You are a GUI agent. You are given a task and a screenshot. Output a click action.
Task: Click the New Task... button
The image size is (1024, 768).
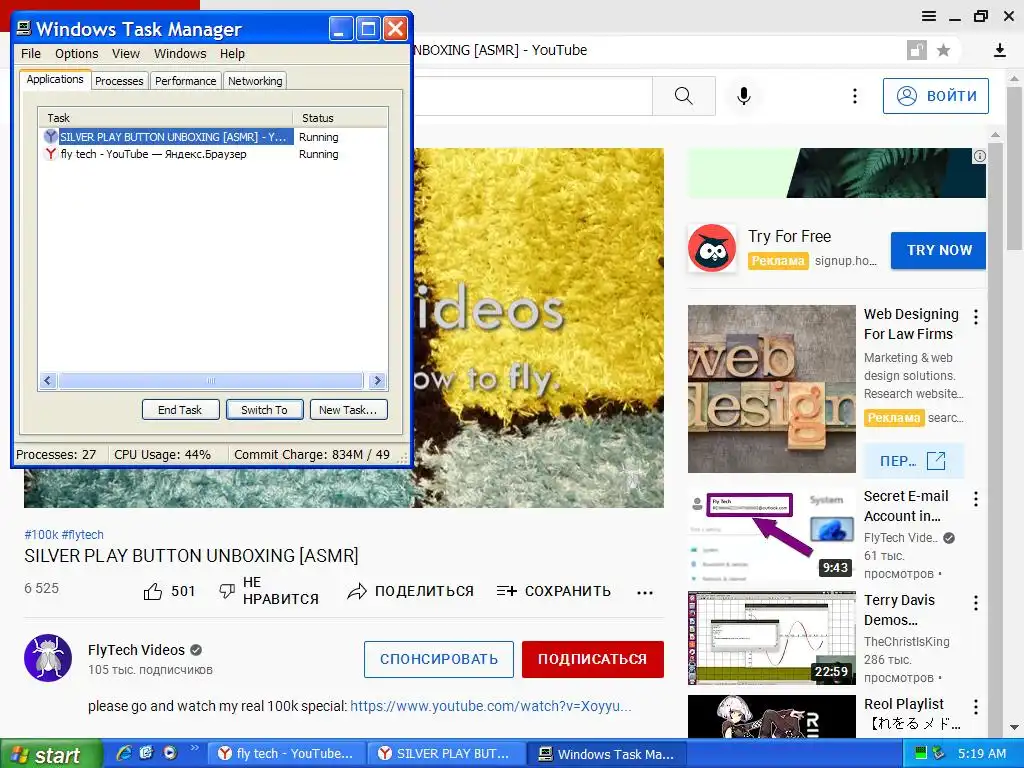pos(348,410)
